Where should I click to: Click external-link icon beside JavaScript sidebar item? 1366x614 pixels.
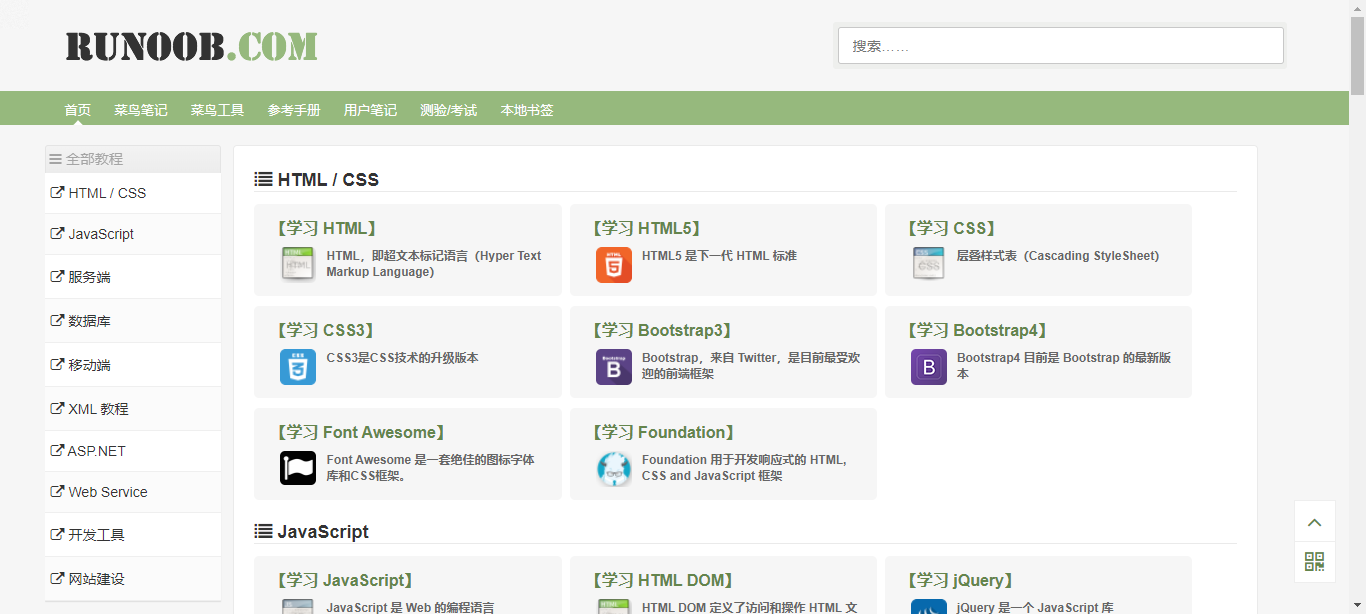(57, 234)
